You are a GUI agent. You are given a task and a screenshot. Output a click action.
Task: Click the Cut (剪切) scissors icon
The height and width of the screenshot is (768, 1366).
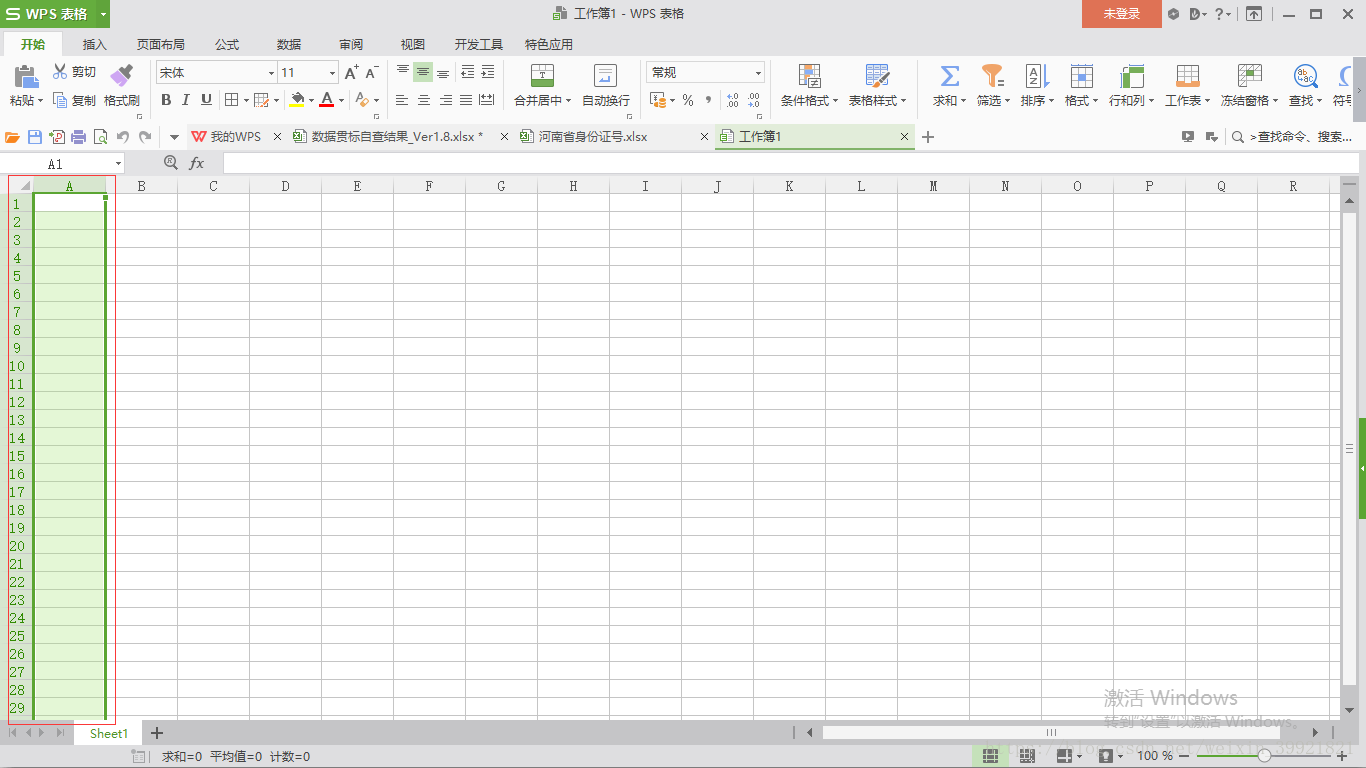(60, 72)
